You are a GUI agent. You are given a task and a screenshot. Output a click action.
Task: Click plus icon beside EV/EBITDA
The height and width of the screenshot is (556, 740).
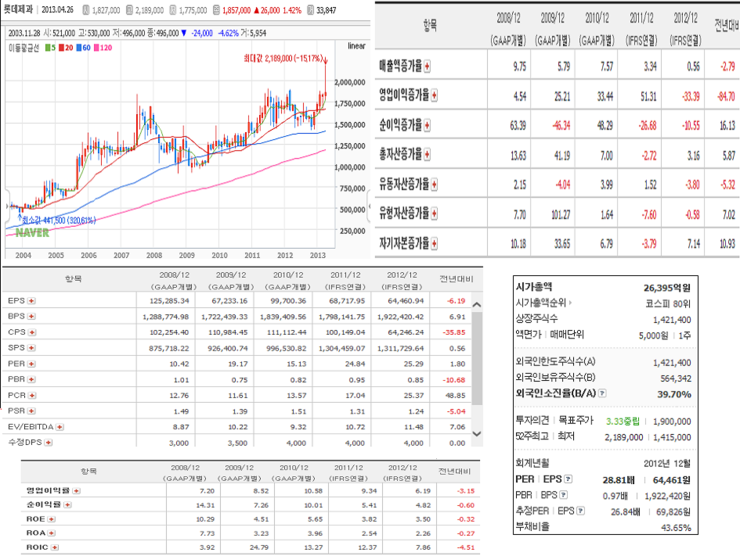point(59,427)
